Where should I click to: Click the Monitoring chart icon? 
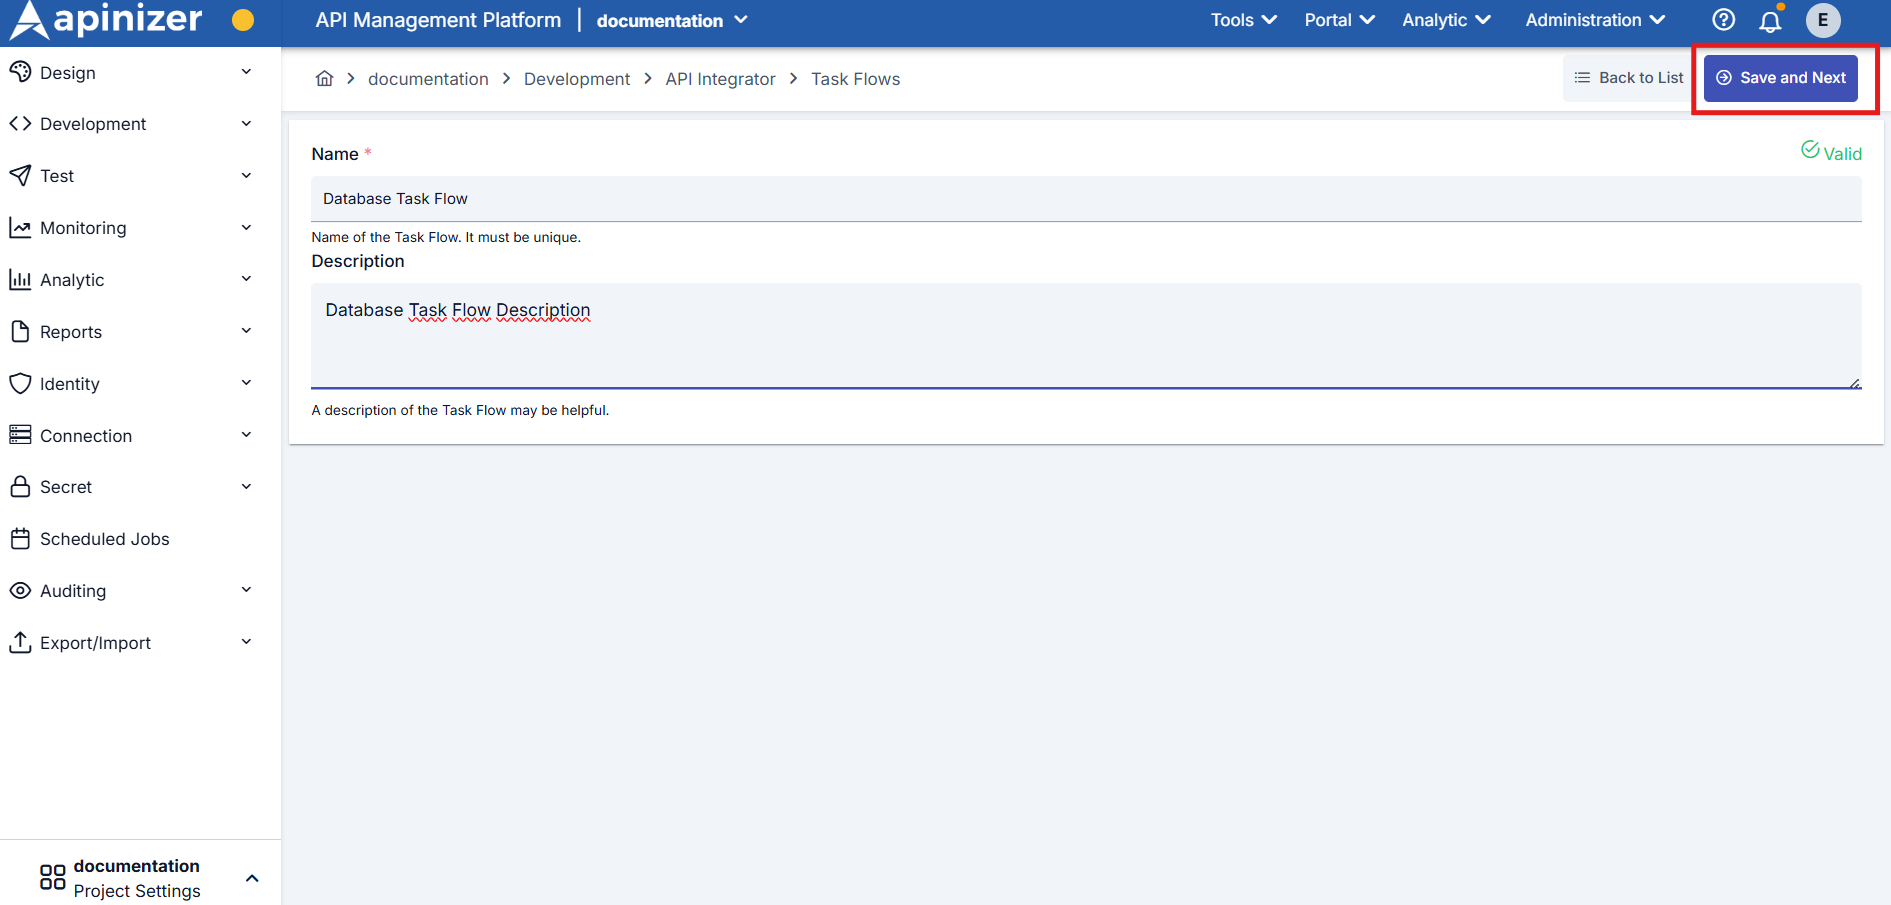click(x=21, y=227)
